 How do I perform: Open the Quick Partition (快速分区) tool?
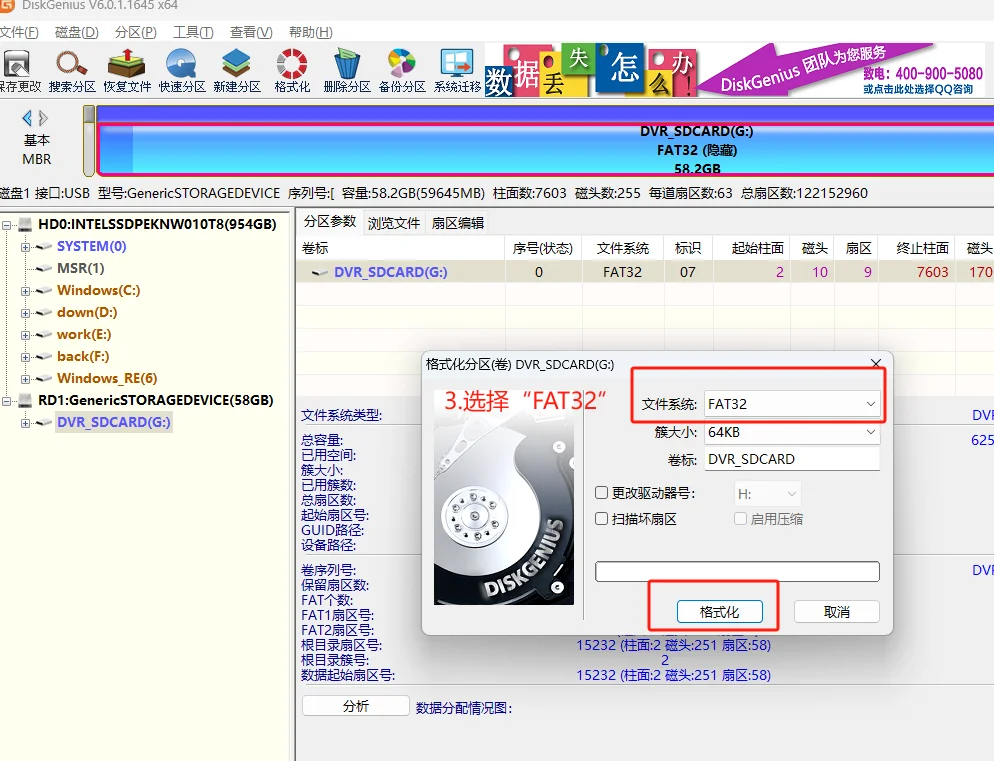coord(182,71)
